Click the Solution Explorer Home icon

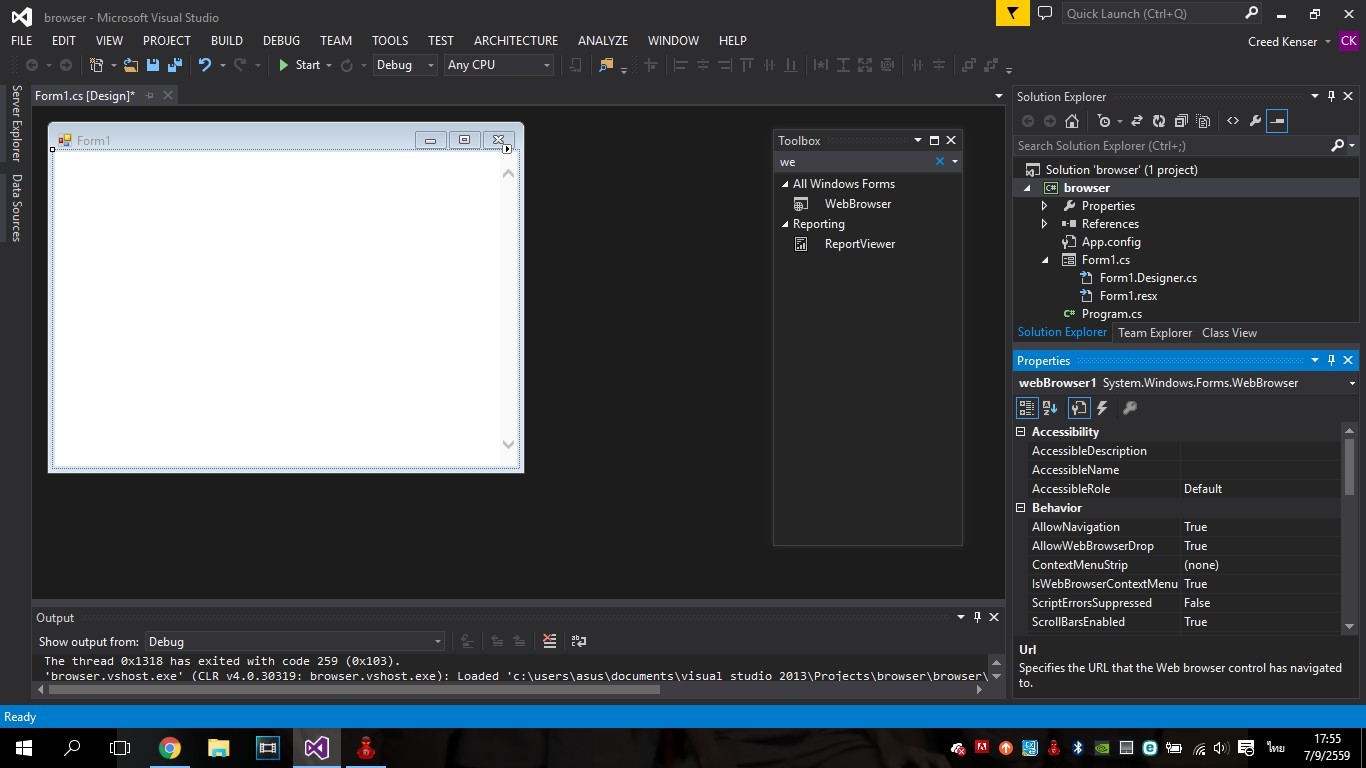[x=1072, y=121]
